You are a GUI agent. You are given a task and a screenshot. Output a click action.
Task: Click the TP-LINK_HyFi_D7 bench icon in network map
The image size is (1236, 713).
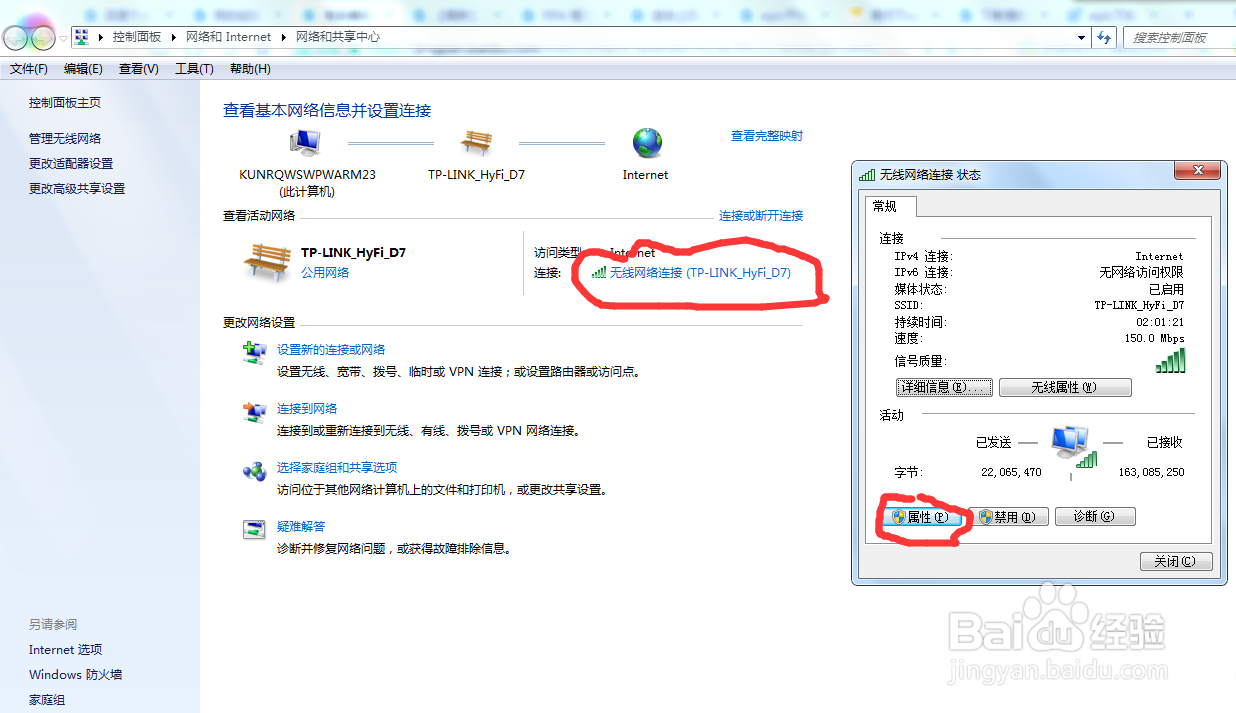pos(476,143)
